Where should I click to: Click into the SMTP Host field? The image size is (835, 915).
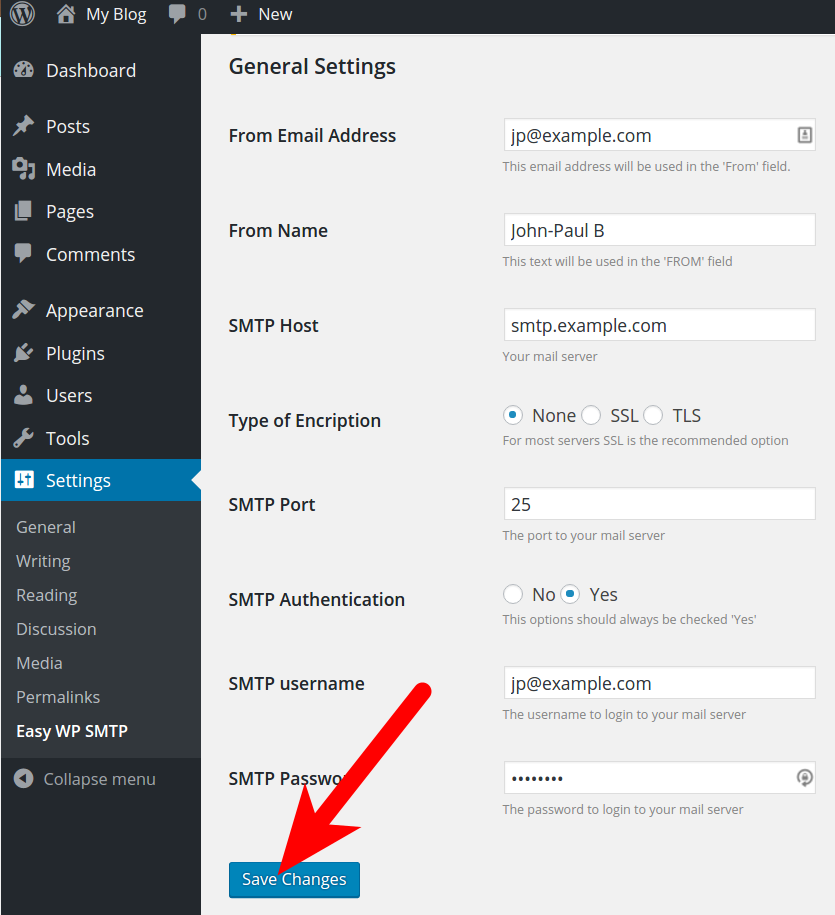pyautogui.click(x=659, y=325)
